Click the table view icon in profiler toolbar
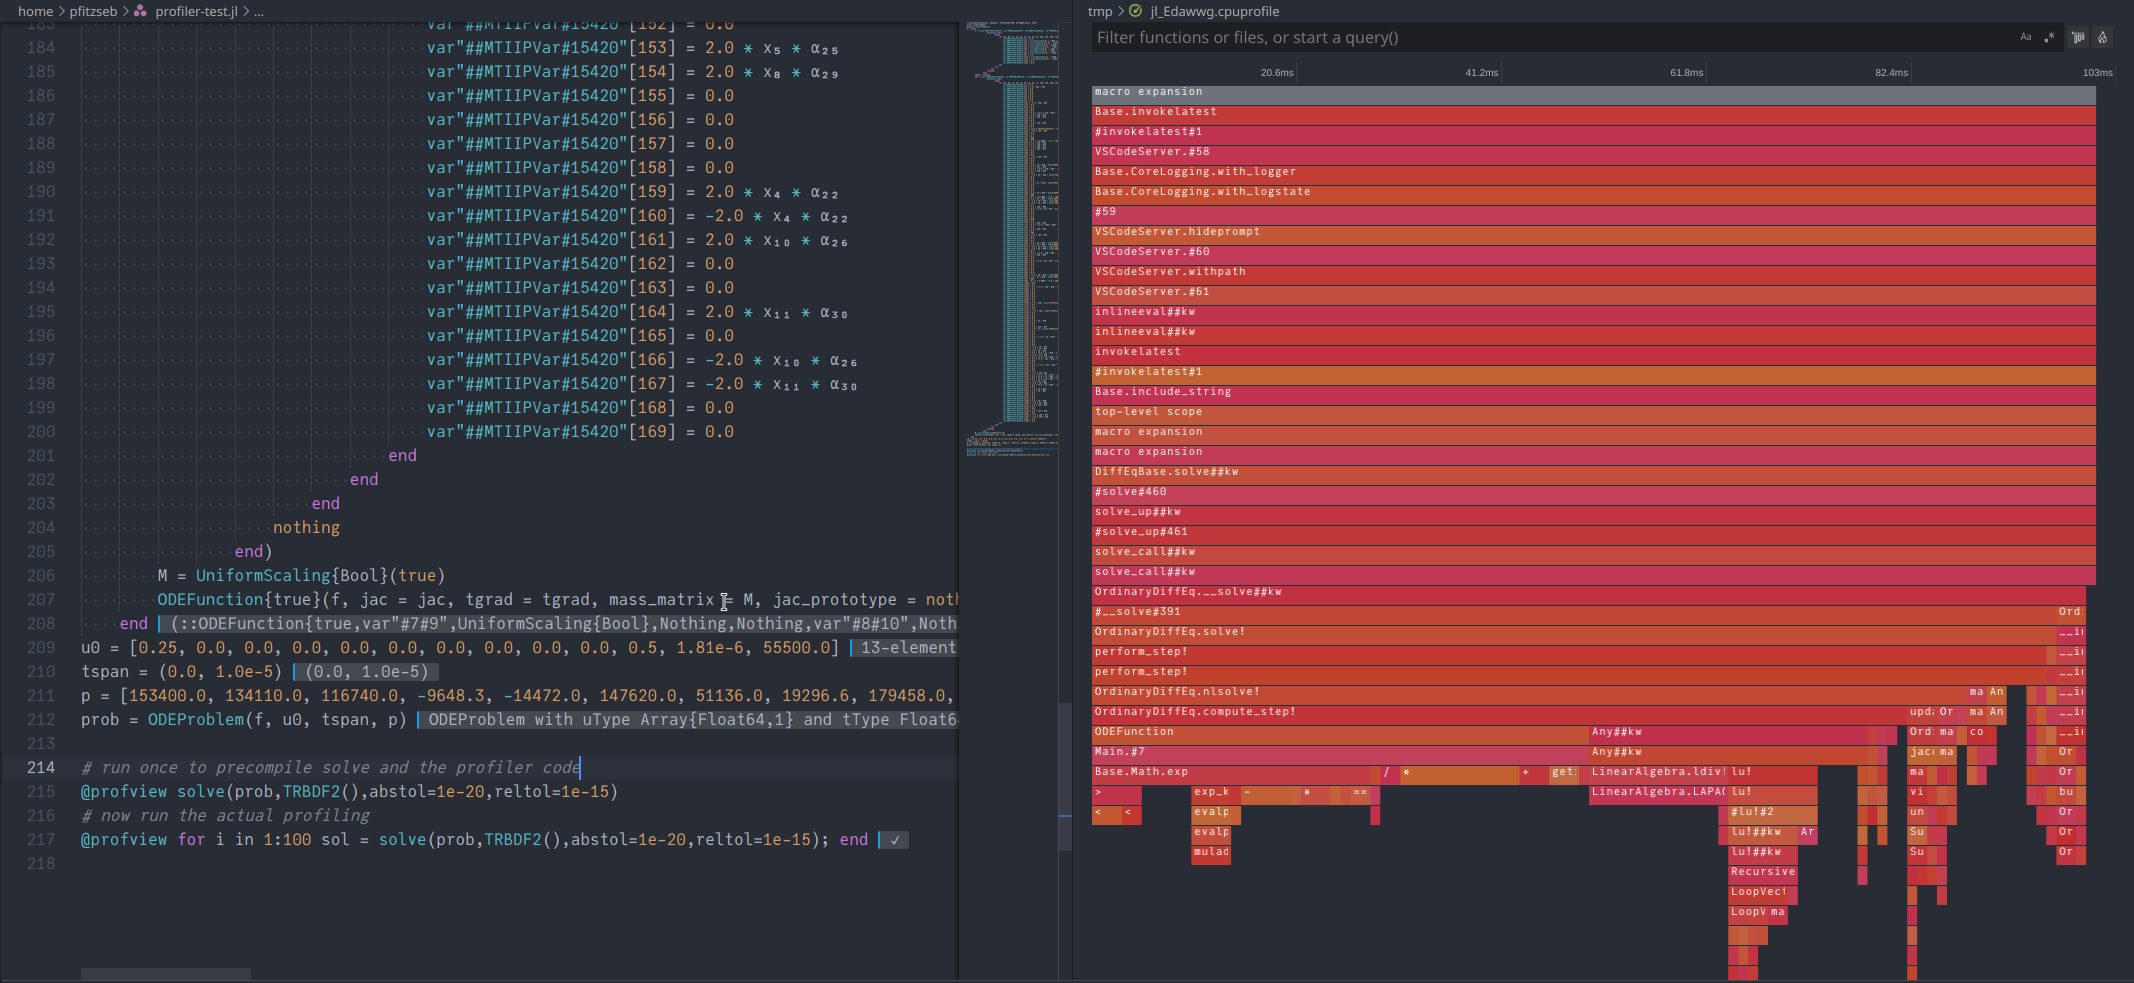The height and width of the screenshot is (983, 2134). coord(2077,37)
